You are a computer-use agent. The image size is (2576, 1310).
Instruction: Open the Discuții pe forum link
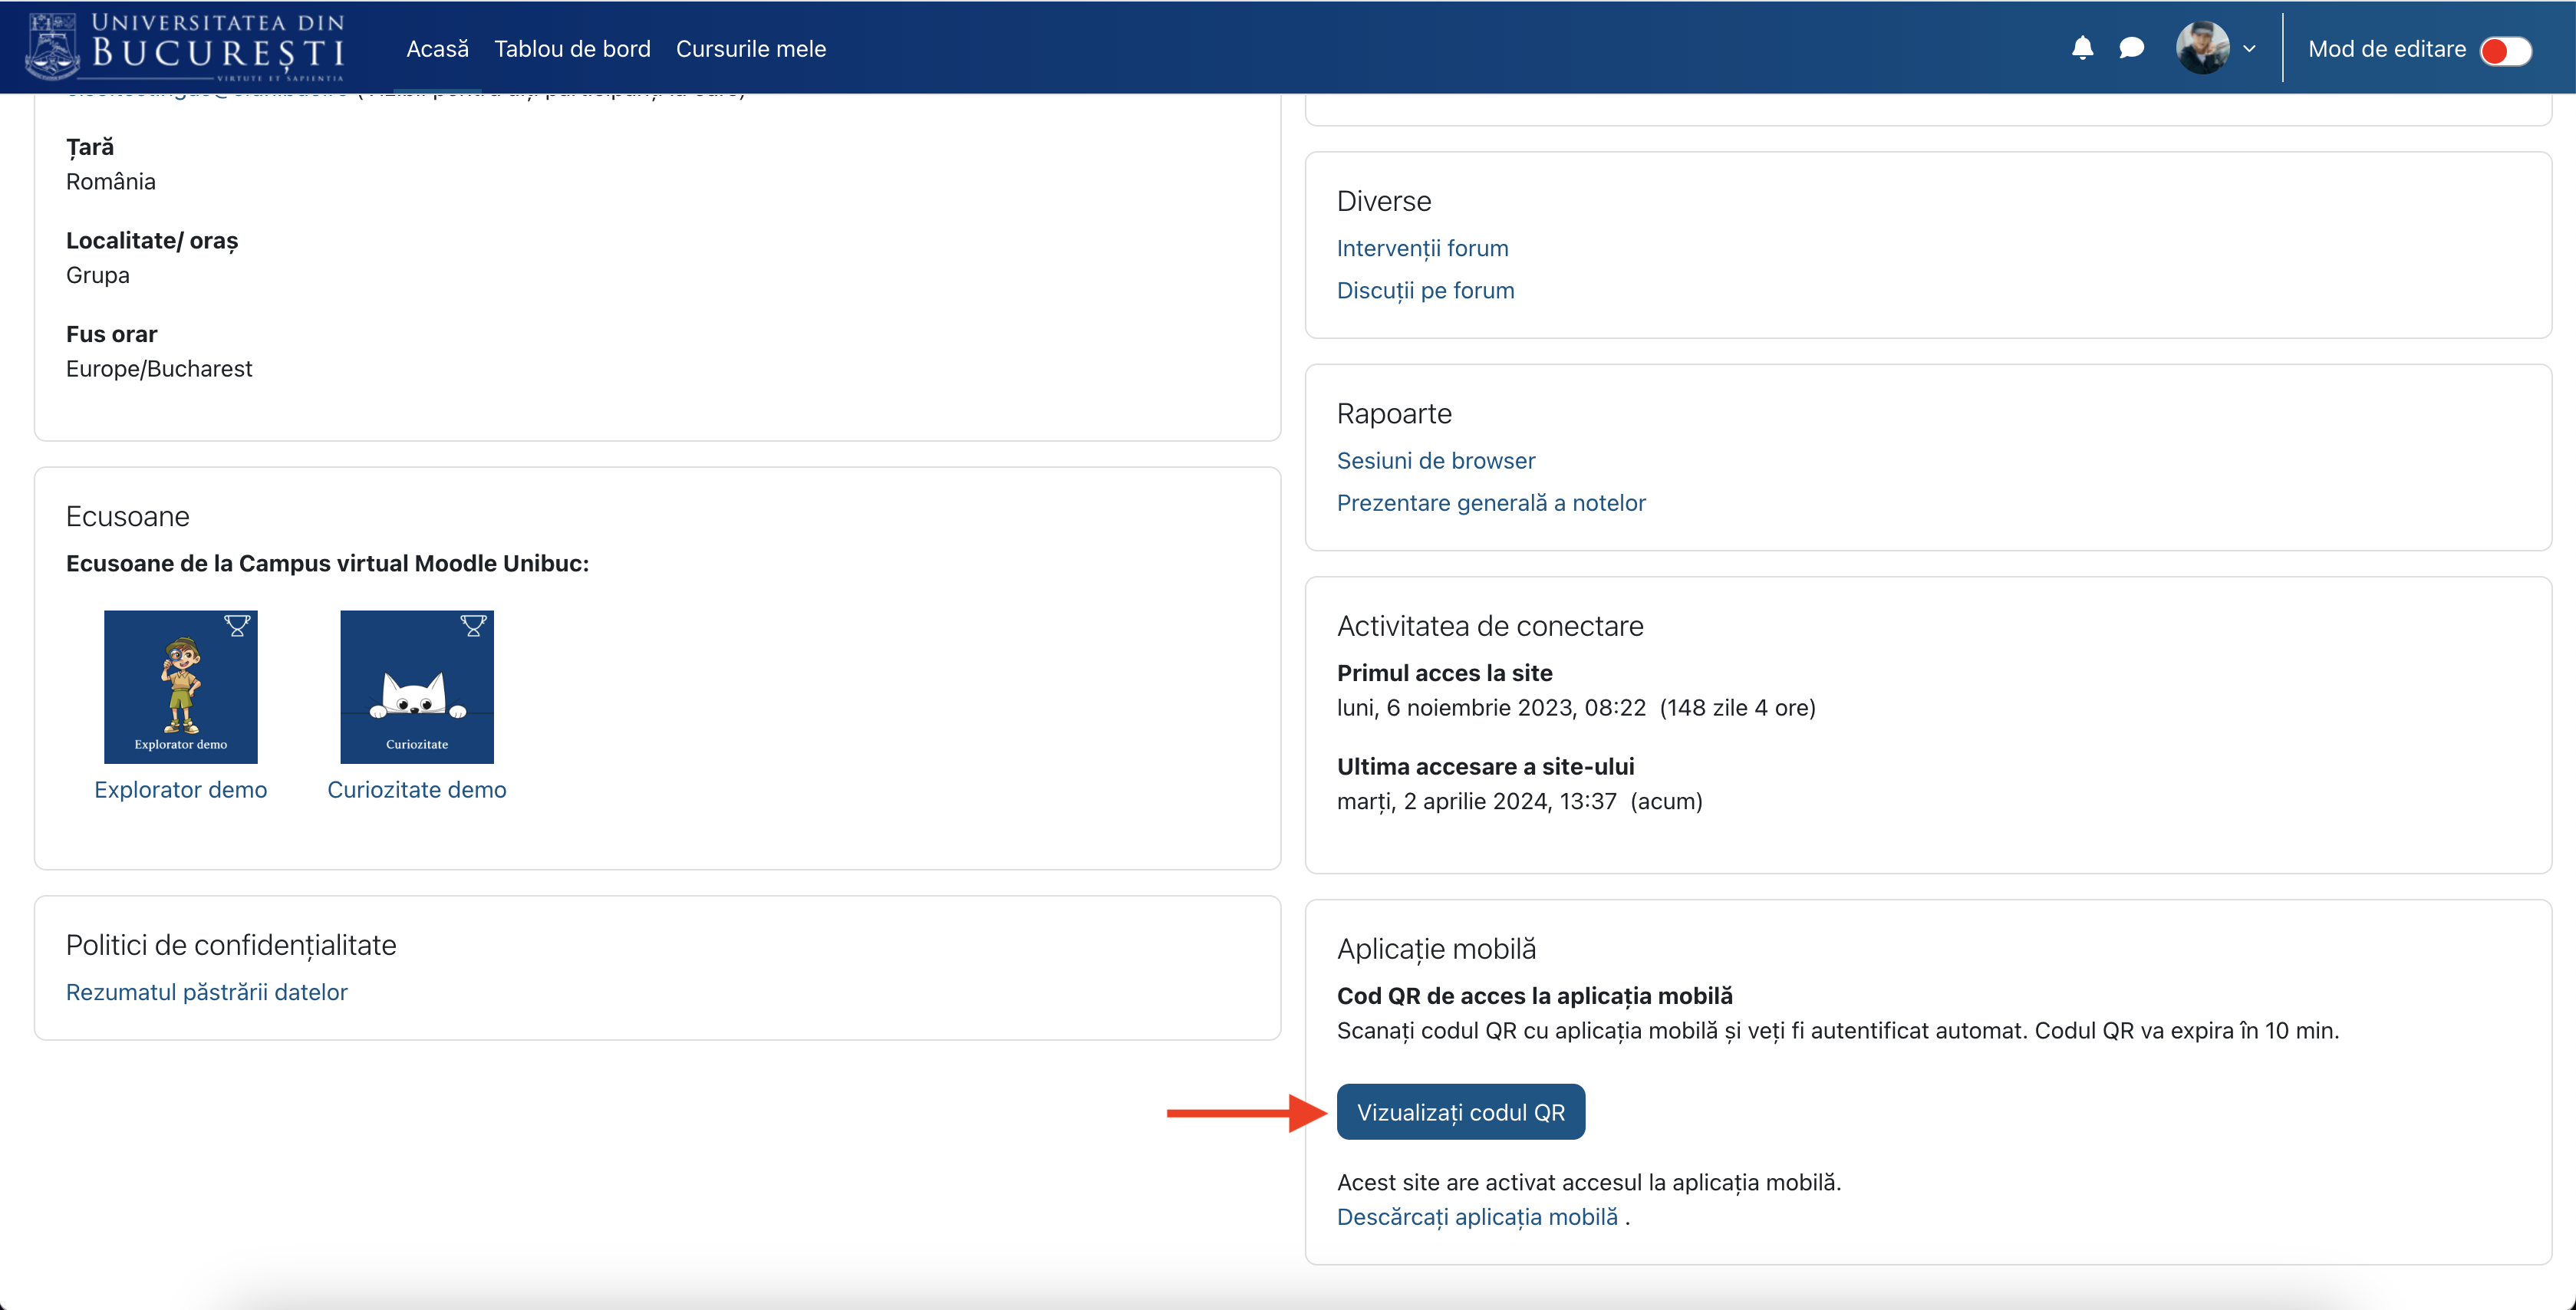[x=1425, y=290]
